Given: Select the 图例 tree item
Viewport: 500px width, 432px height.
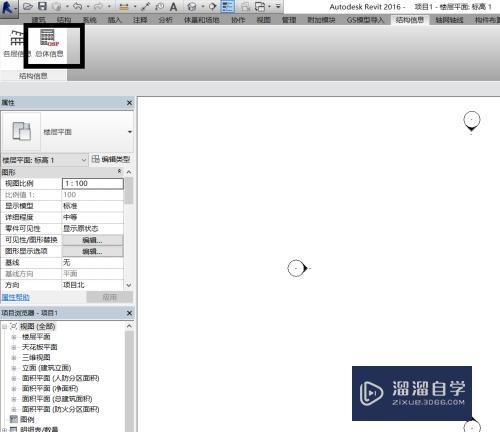Looking at the screenshot, I should pos(27,419).
